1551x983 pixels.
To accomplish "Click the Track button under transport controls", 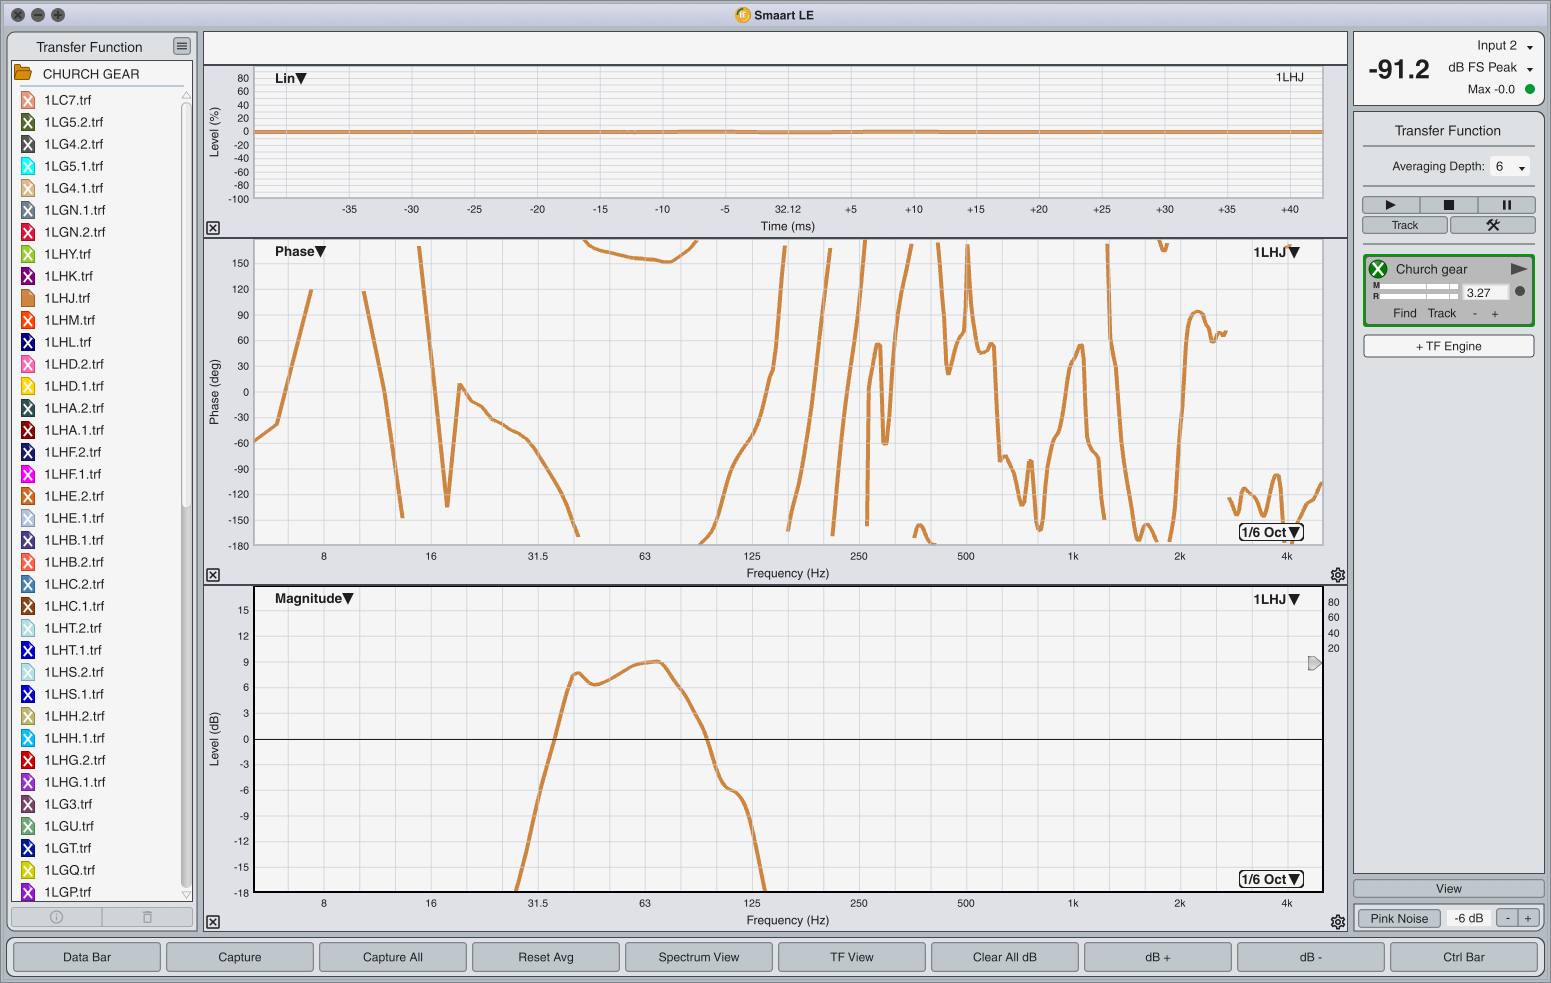I will click(x=1405, y=225).
